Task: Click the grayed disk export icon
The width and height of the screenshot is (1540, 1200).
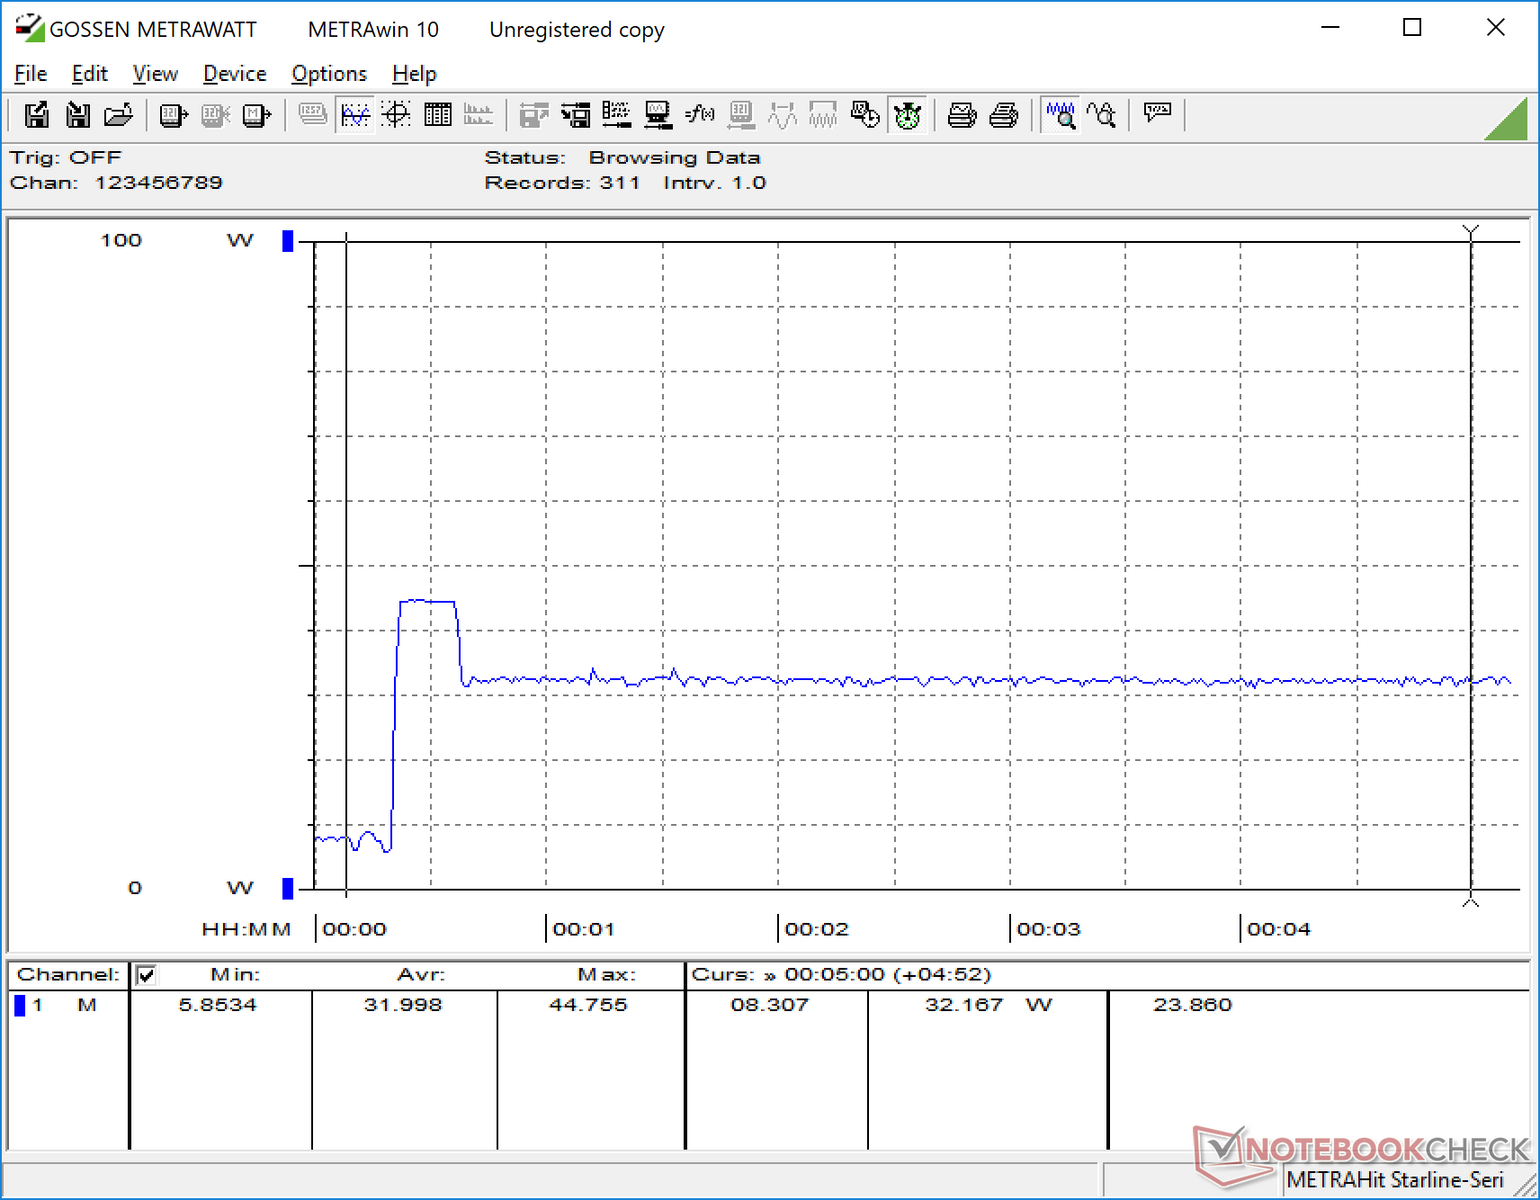Action: (534, 115)
